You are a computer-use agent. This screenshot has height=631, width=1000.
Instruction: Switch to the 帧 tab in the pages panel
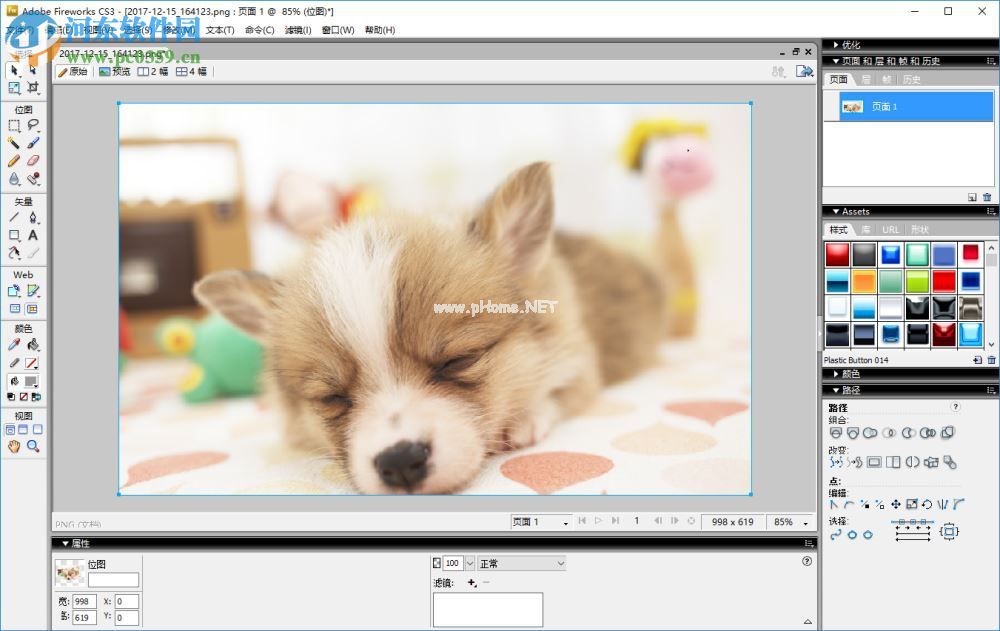[x=887, y=78]
